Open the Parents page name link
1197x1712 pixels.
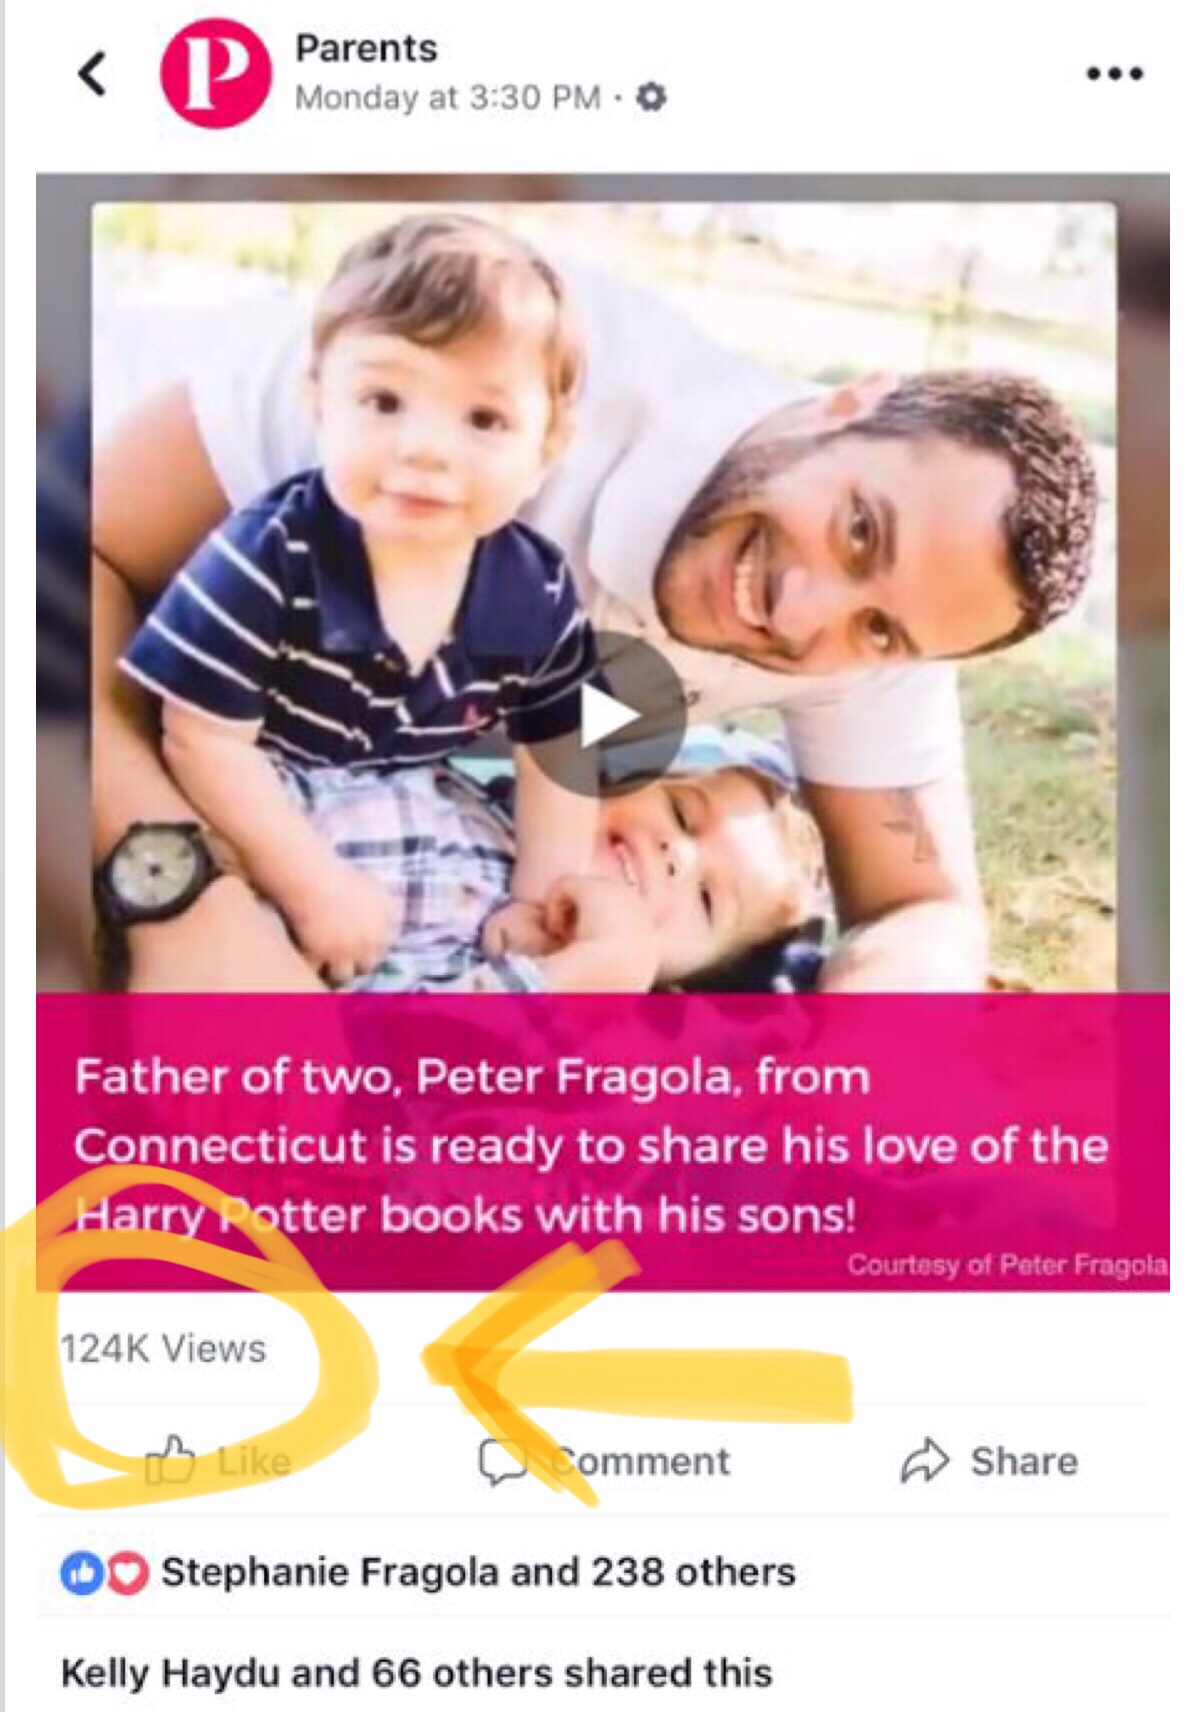(x=366, y=48)
